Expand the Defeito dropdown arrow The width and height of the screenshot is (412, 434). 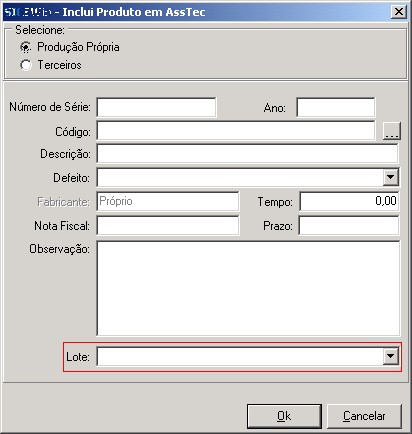[391, 177]
